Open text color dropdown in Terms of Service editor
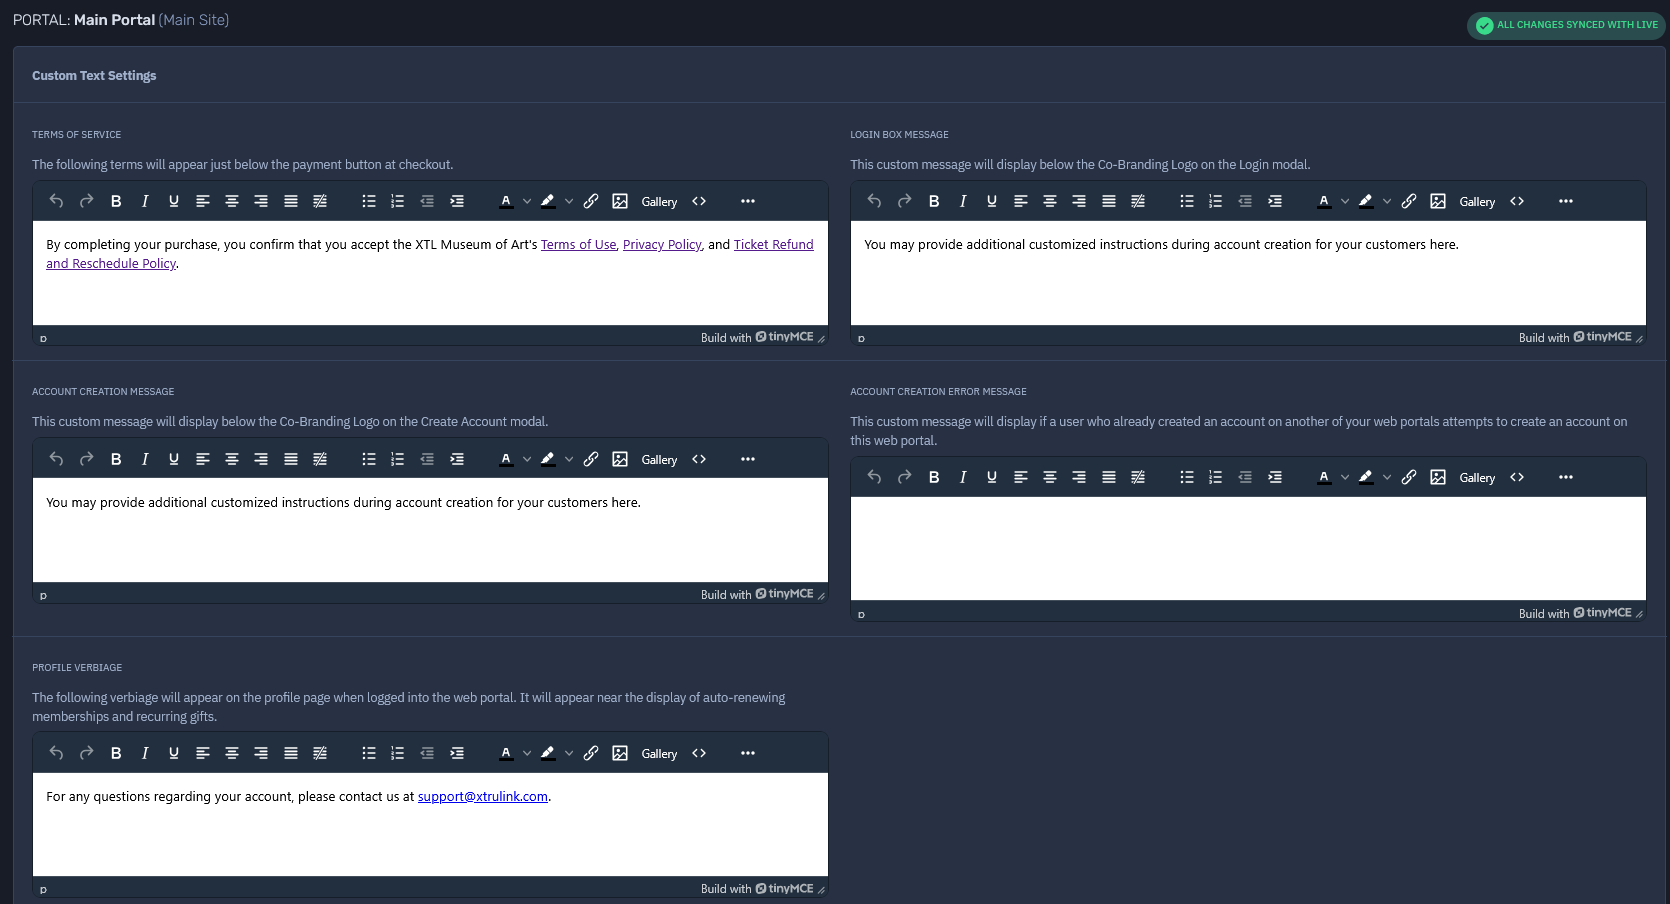This screenshot has width=1670, height=904. click(x=527, y=201)
